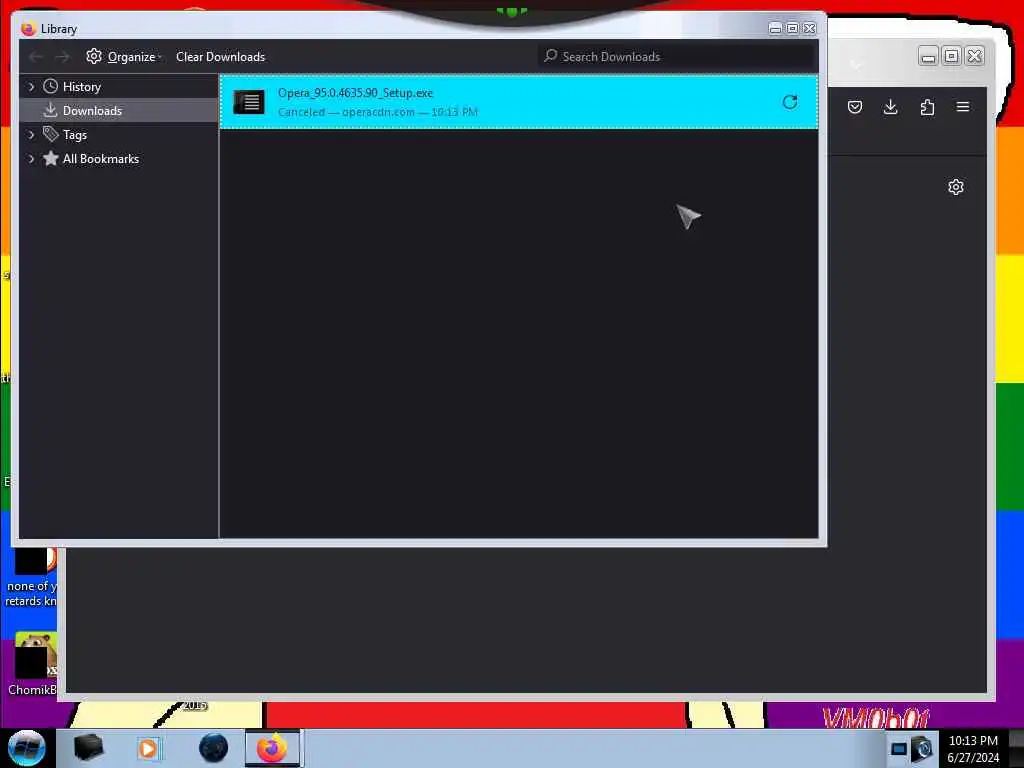Focus the Search Downloads field
This screenshot has height=768, width=1024.
(x=678, y=57)
